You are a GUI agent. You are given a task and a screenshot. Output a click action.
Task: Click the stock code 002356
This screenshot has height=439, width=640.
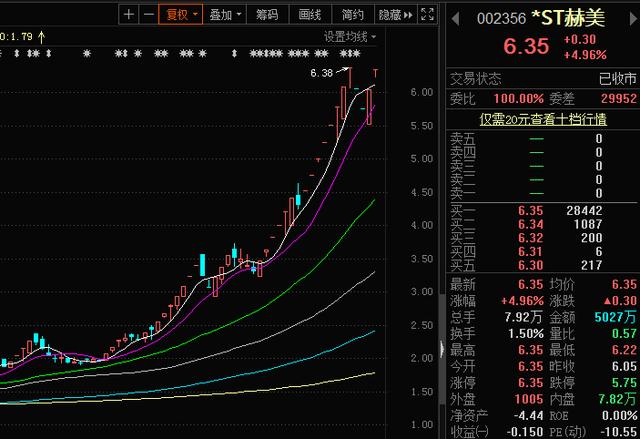[x=501, y=19]
